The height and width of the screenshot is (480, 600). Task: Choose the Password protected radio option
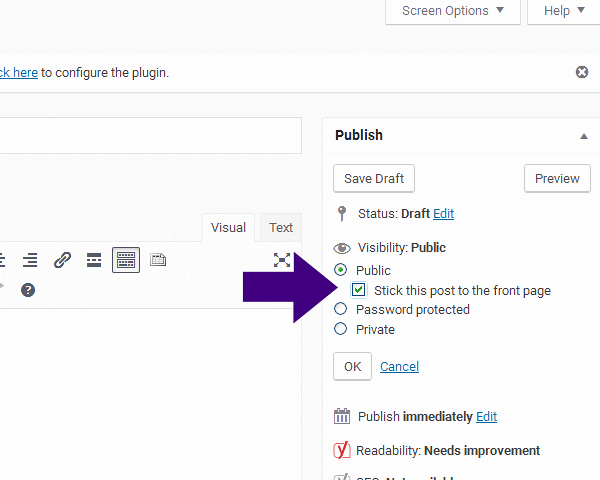[341, 309]
